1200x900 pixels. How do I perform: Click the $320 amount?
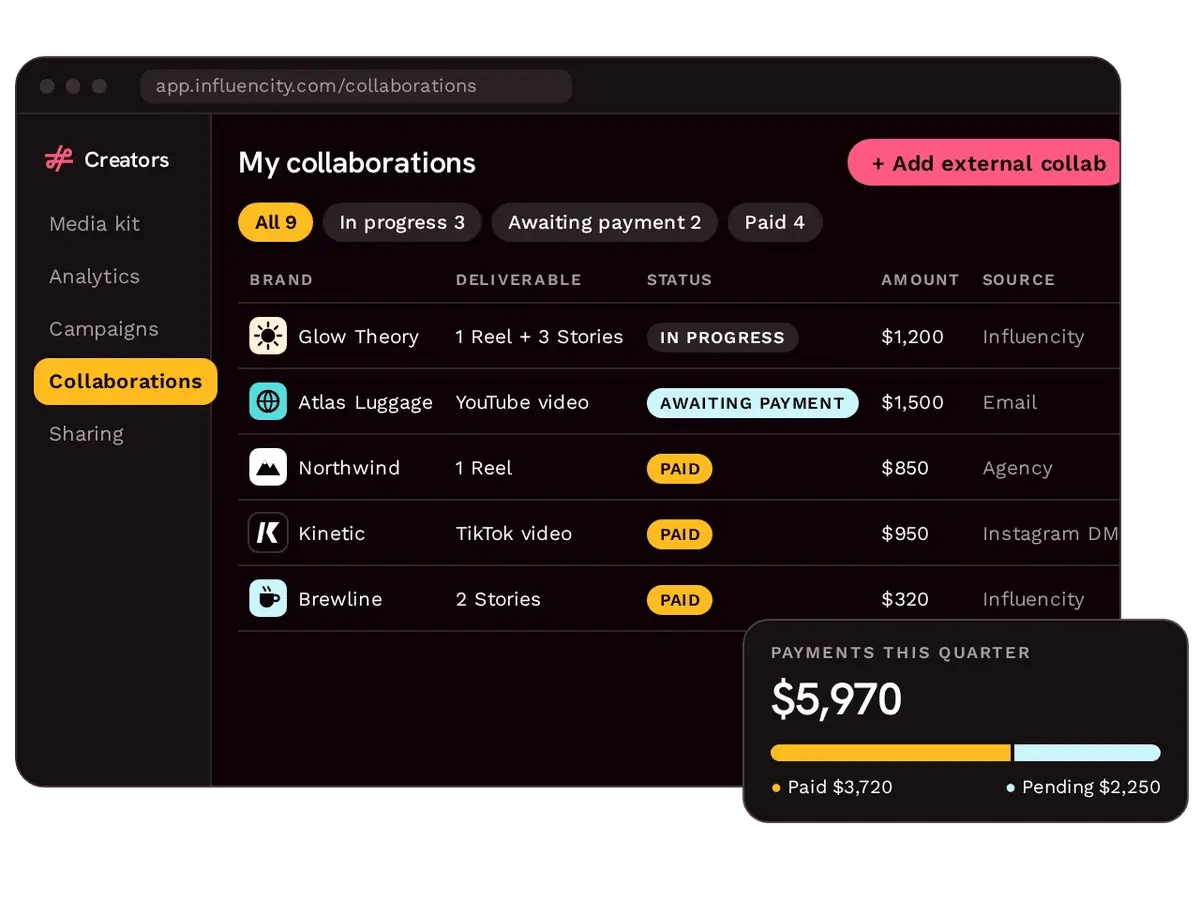[x=905, y=599]
